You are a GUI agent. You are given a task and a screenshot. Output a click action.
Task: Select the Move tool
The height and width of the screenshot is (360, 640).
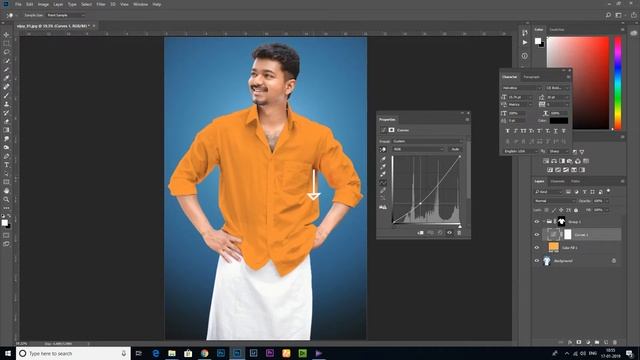pyautogui.click(x=6, y=35)
